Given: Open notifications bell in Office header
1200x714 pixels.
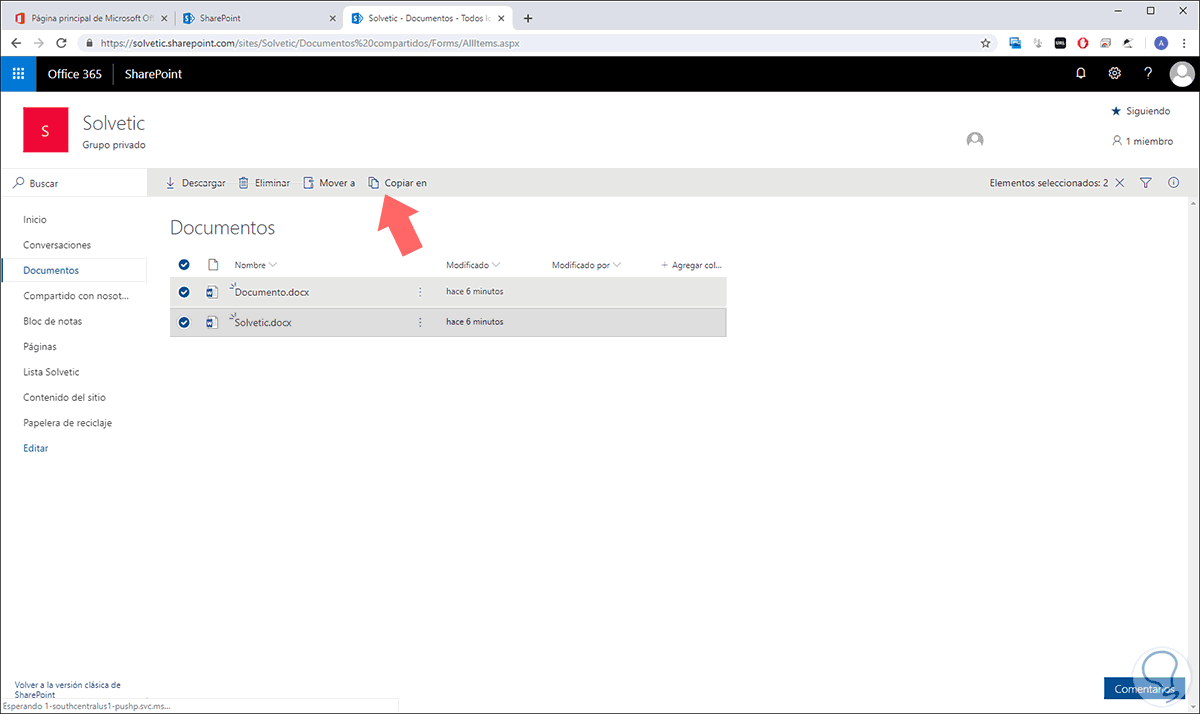Looking at the screenshot, I should (x=1081, y=74).
